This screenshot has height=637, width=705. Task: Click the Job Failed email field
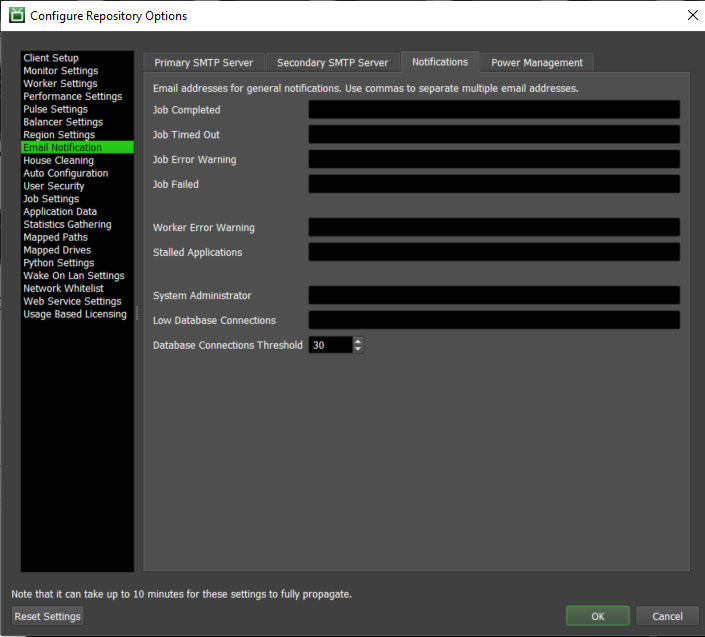click(x=493, y=184)
